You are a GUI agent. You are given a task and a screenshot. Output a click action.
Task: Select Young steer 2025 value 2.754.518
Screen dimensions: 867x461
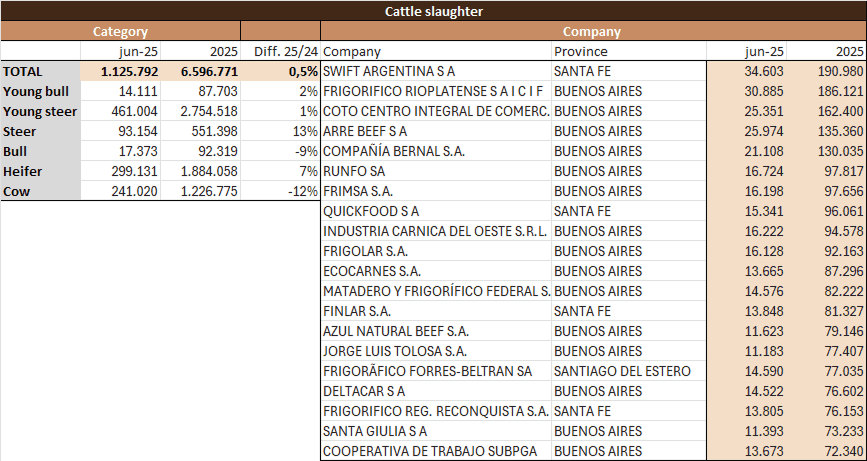pyautogui.click(x=201, y=111)
